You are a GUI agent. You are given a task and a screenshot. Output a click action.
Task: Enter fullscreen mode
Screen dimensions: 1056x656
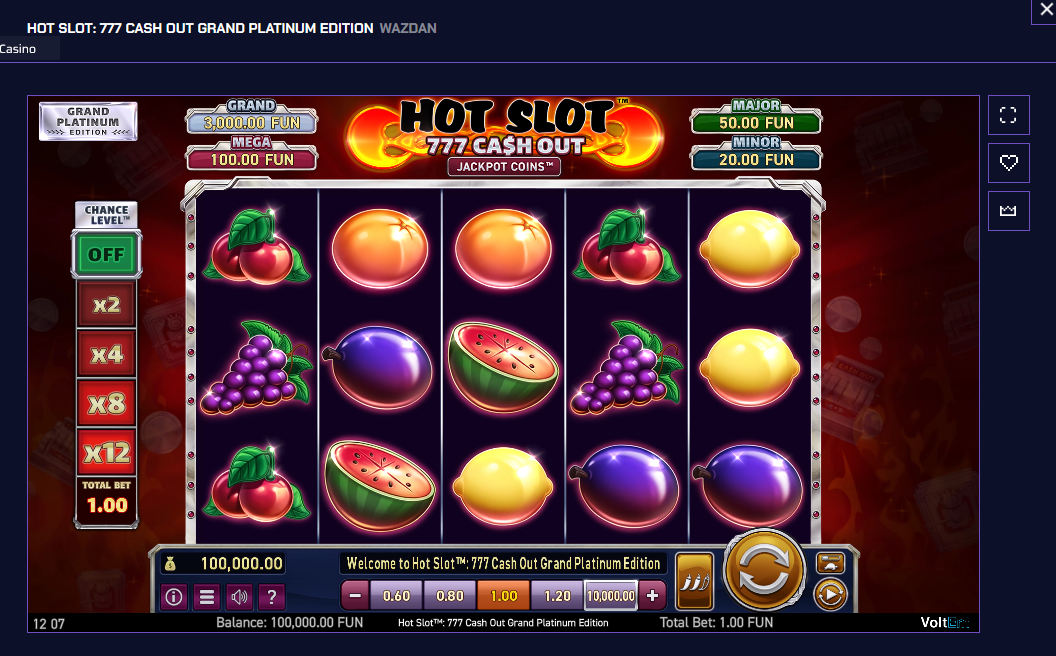1008,115
